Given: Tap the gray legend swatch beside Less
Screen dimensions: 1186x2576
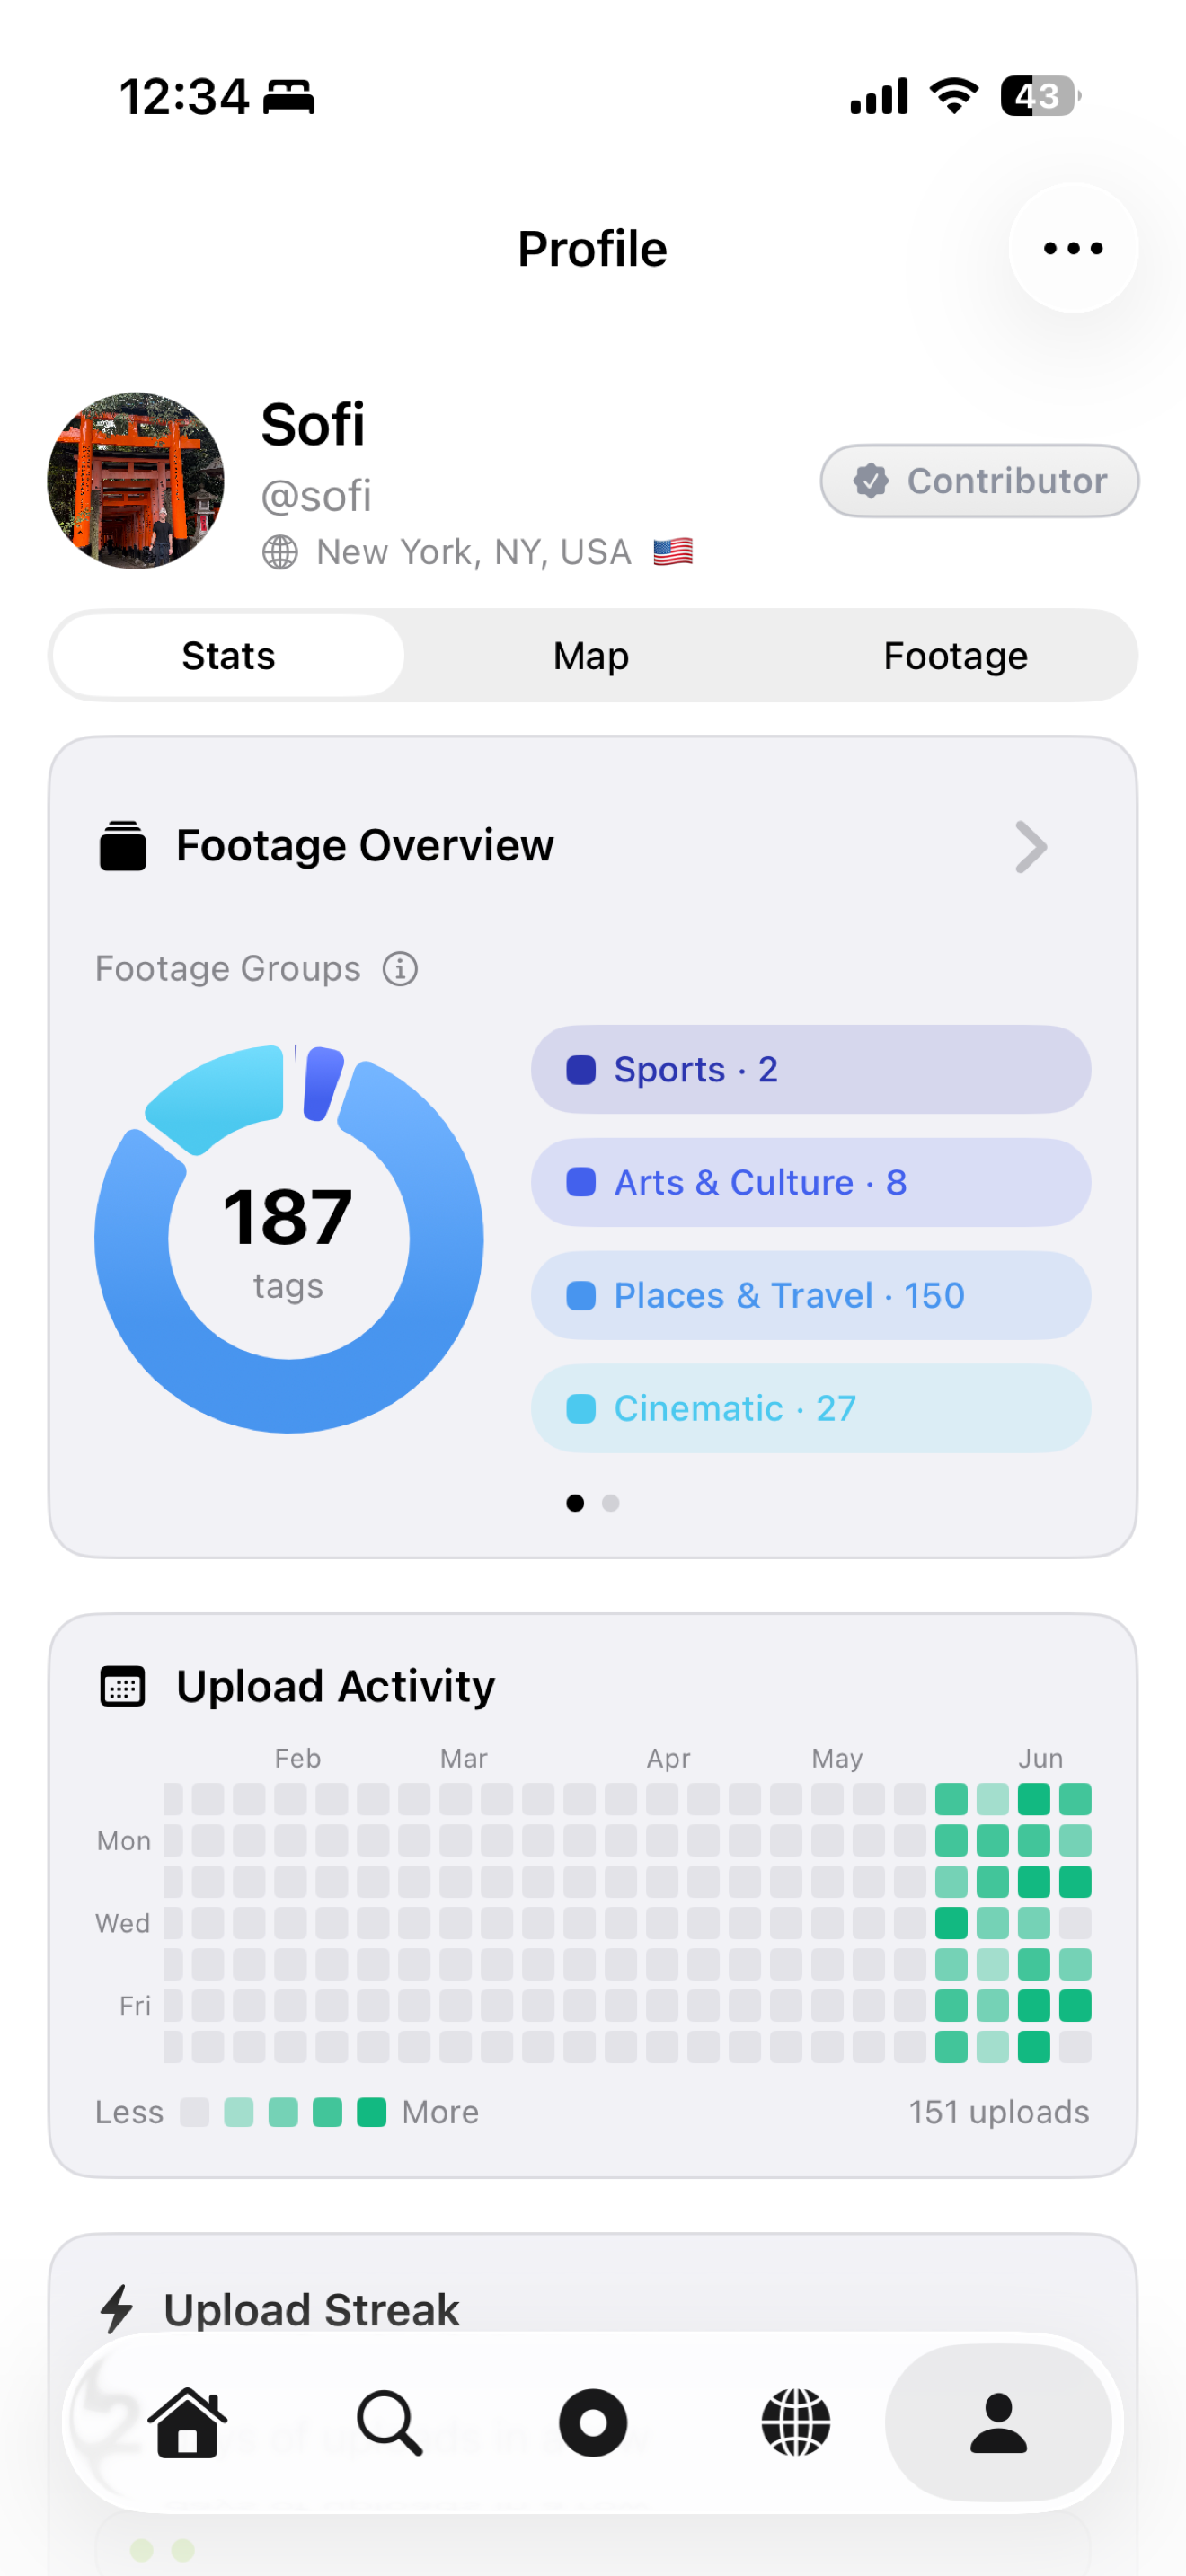Looking at the screenshot, I should 194,2112.
